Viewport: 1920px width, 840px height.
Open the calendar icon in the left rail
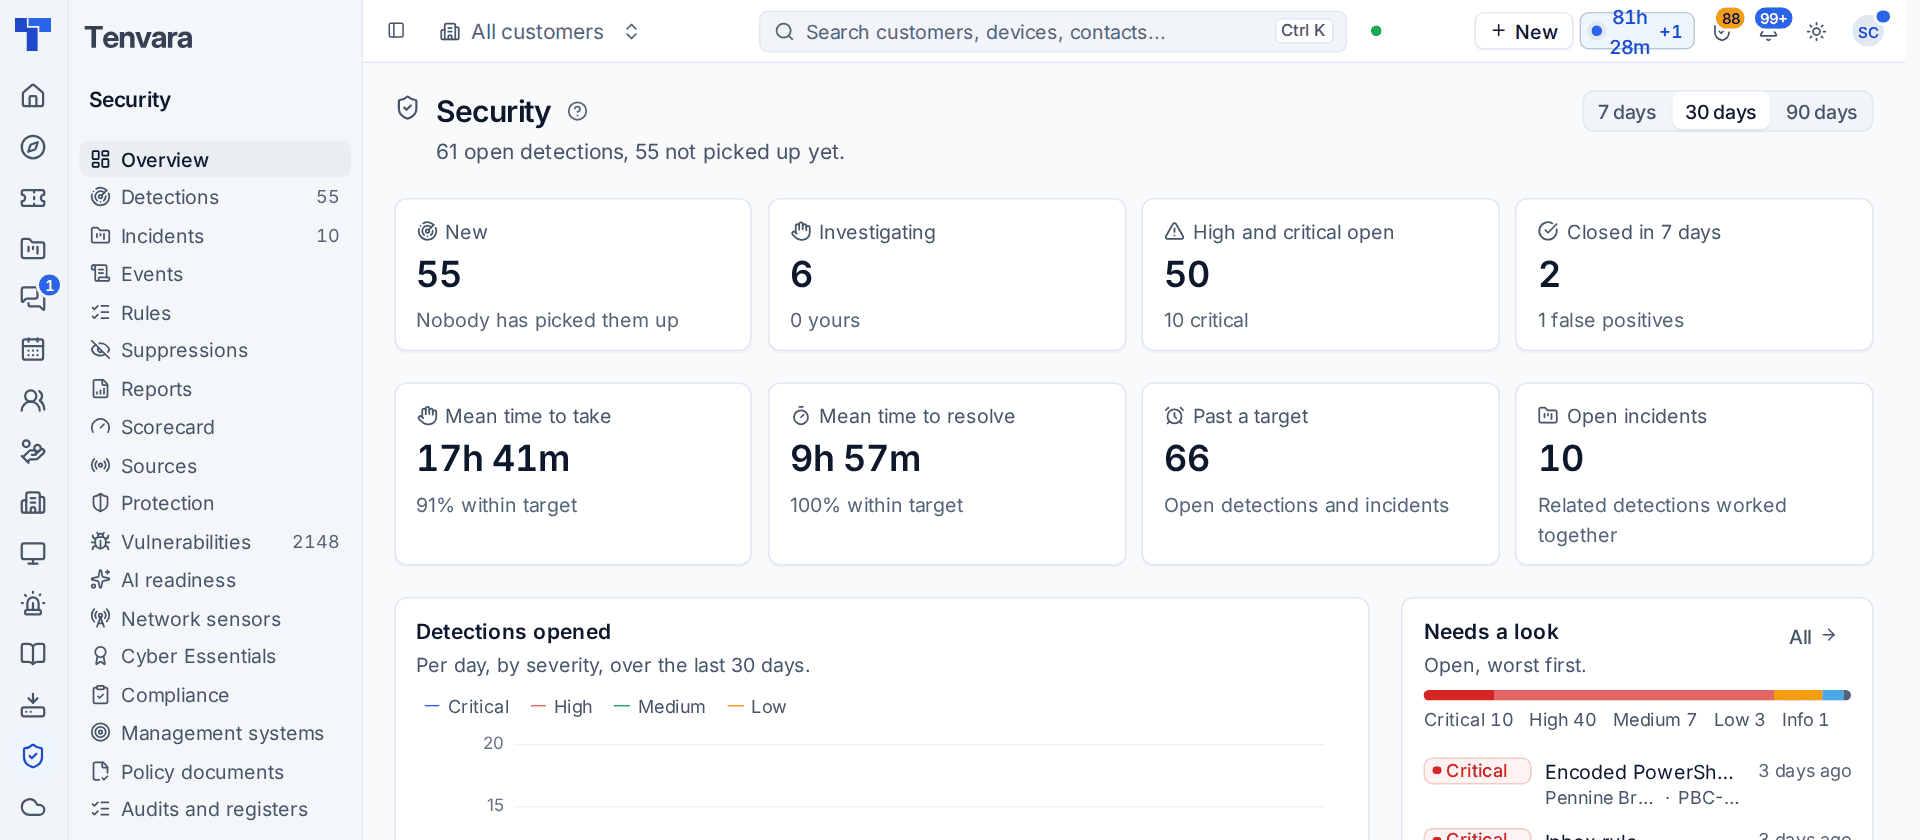click(33, 349)
